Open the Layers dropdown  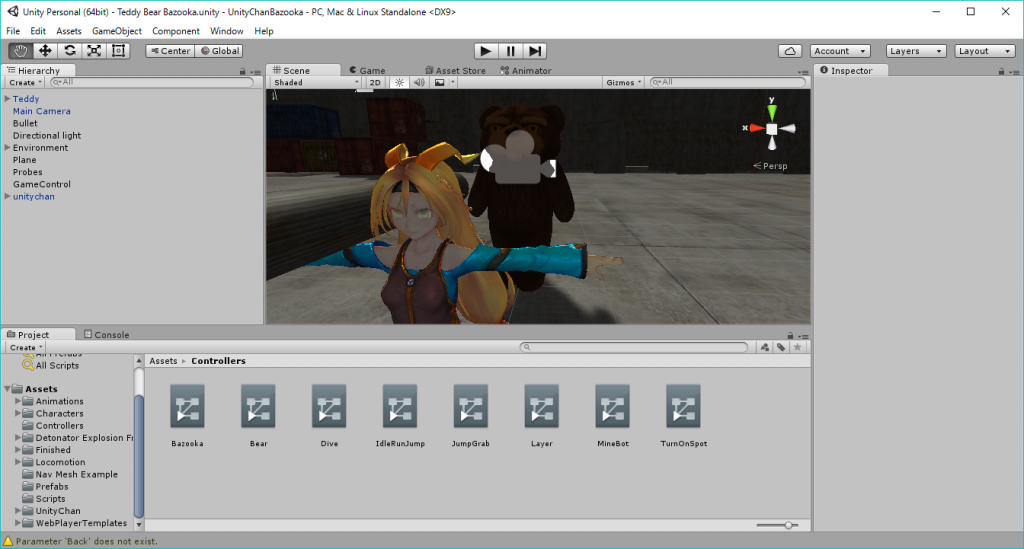(x=916, y=51)
